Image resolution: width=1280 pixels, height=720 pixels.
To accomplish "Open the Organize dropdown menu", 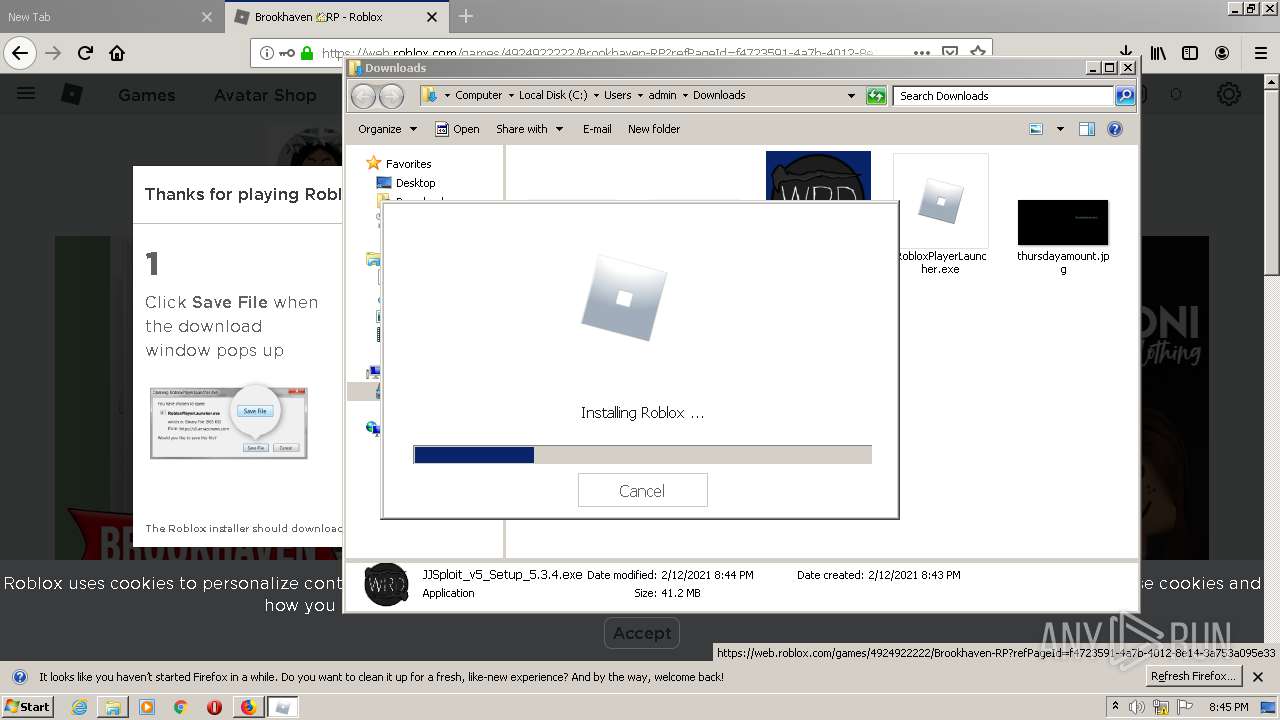I will point(387,129).
